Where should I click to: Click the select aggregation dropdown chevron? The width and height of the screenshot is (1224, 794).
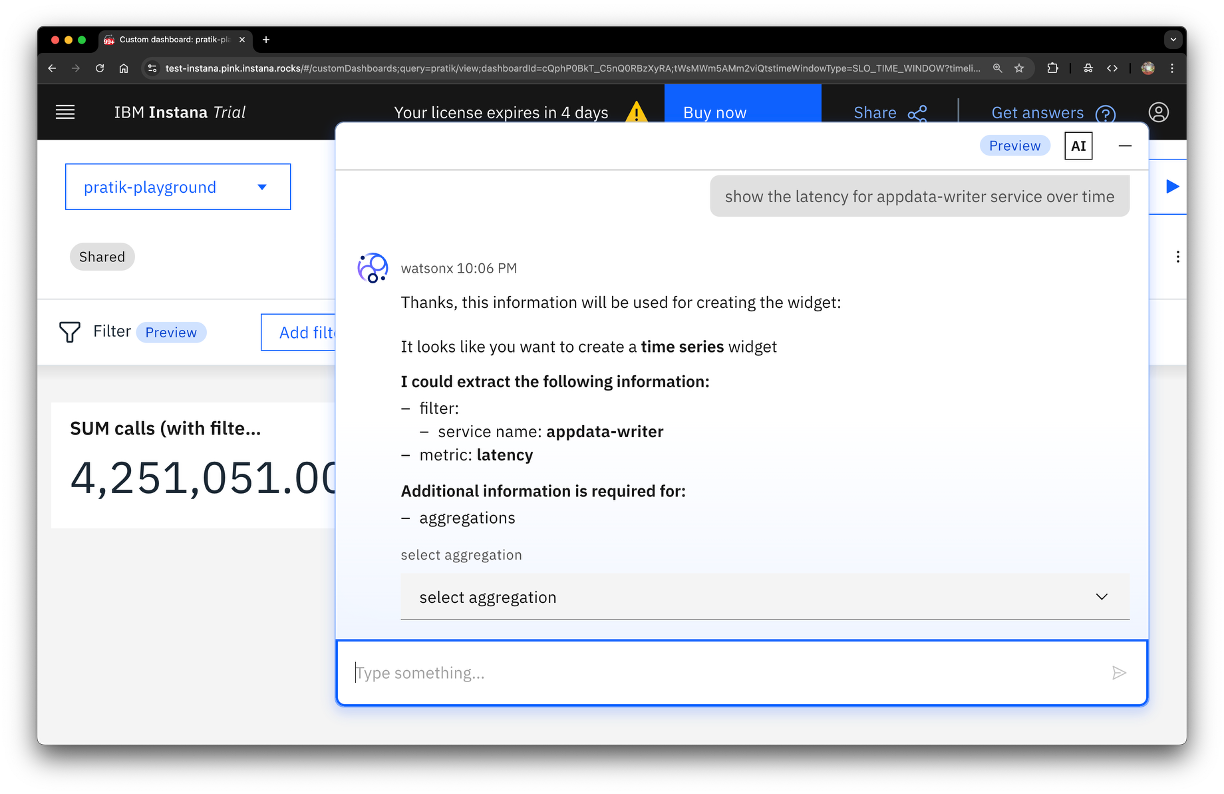1102,597
